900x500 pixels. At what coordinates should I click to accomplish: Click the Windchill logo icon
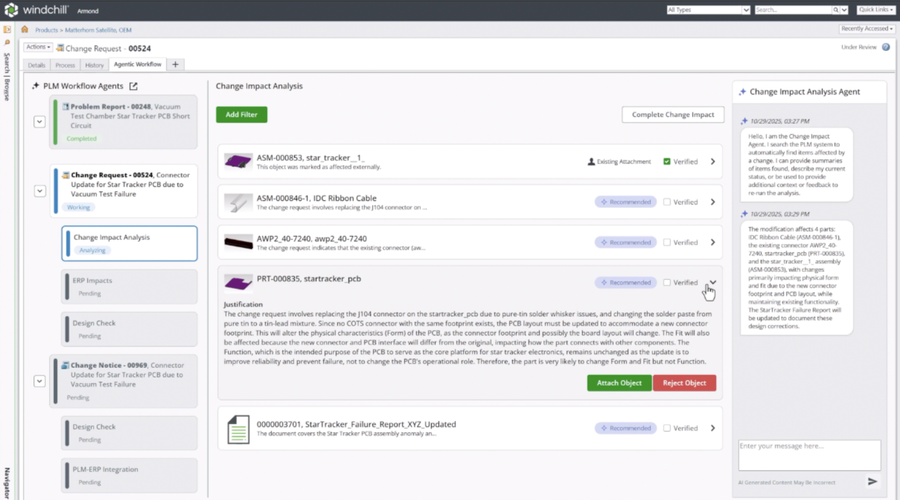pyautogui.click(x=10, y=9)
